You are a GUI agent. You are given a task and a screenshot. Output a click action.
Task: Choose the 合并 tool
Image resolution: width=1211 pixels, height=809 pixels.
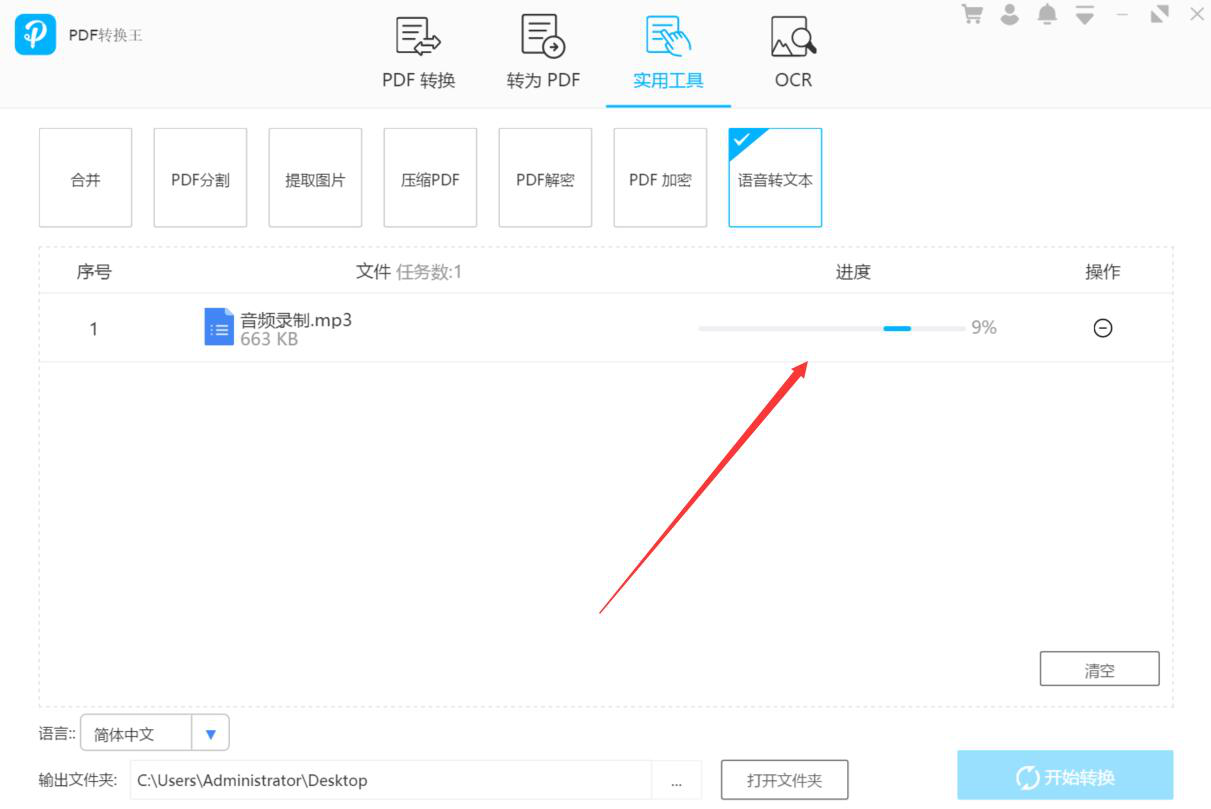(x=85, y=178)
